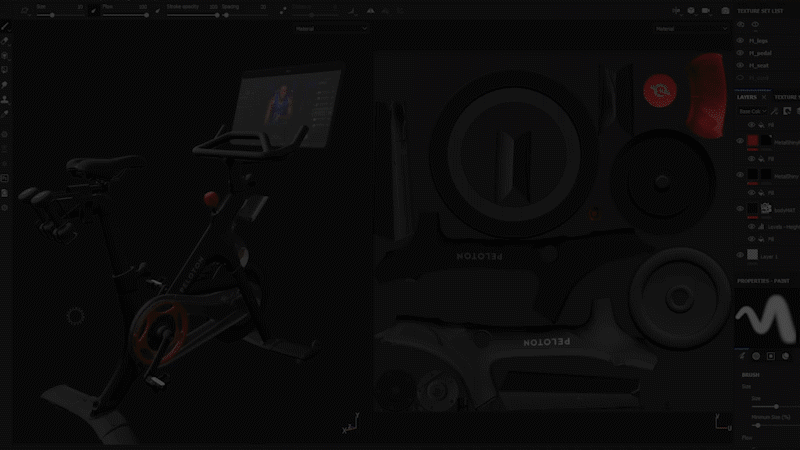The height and width of the screenshot is (450, 800).
Task: Switch to the Layers tab
Action: coord(746,97)
